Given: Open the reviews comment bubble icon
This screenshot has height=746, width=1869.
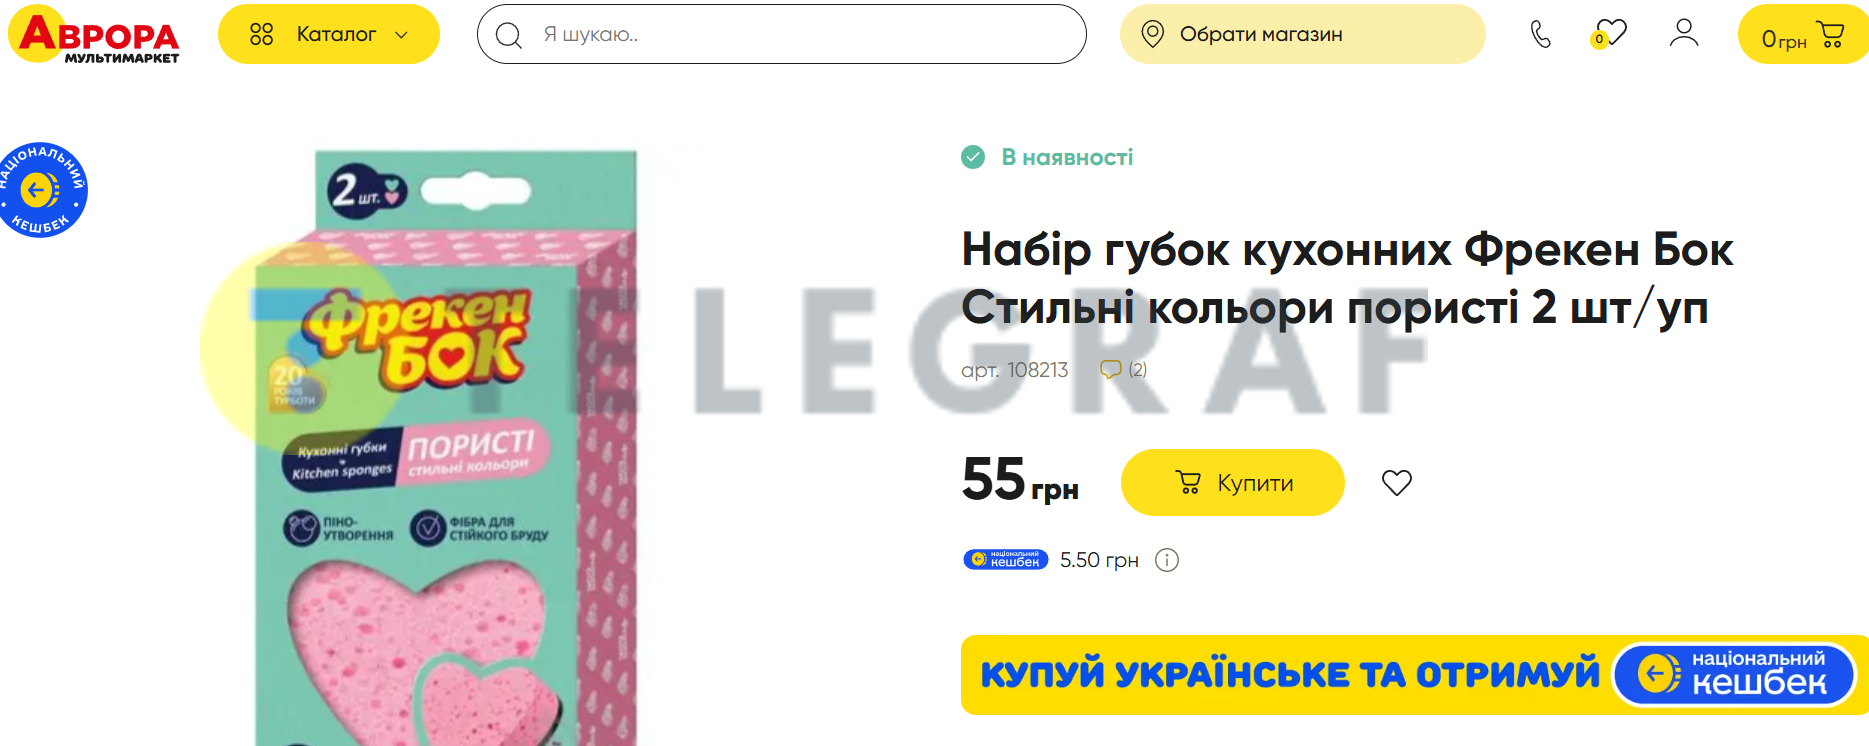Looking at the screenshot, I should point(1110,370).
